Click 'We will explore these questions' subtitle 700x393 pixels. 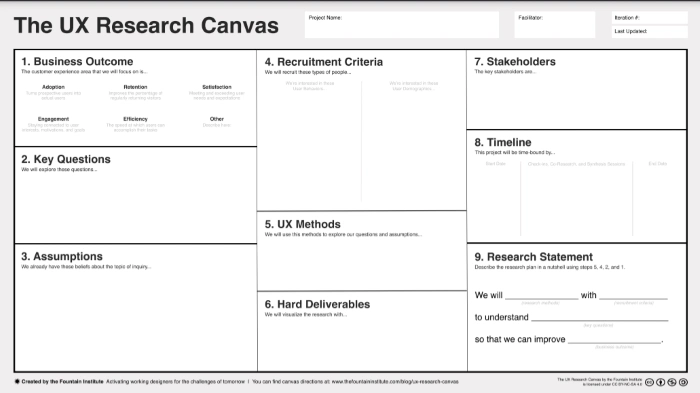tap(59, 170)
